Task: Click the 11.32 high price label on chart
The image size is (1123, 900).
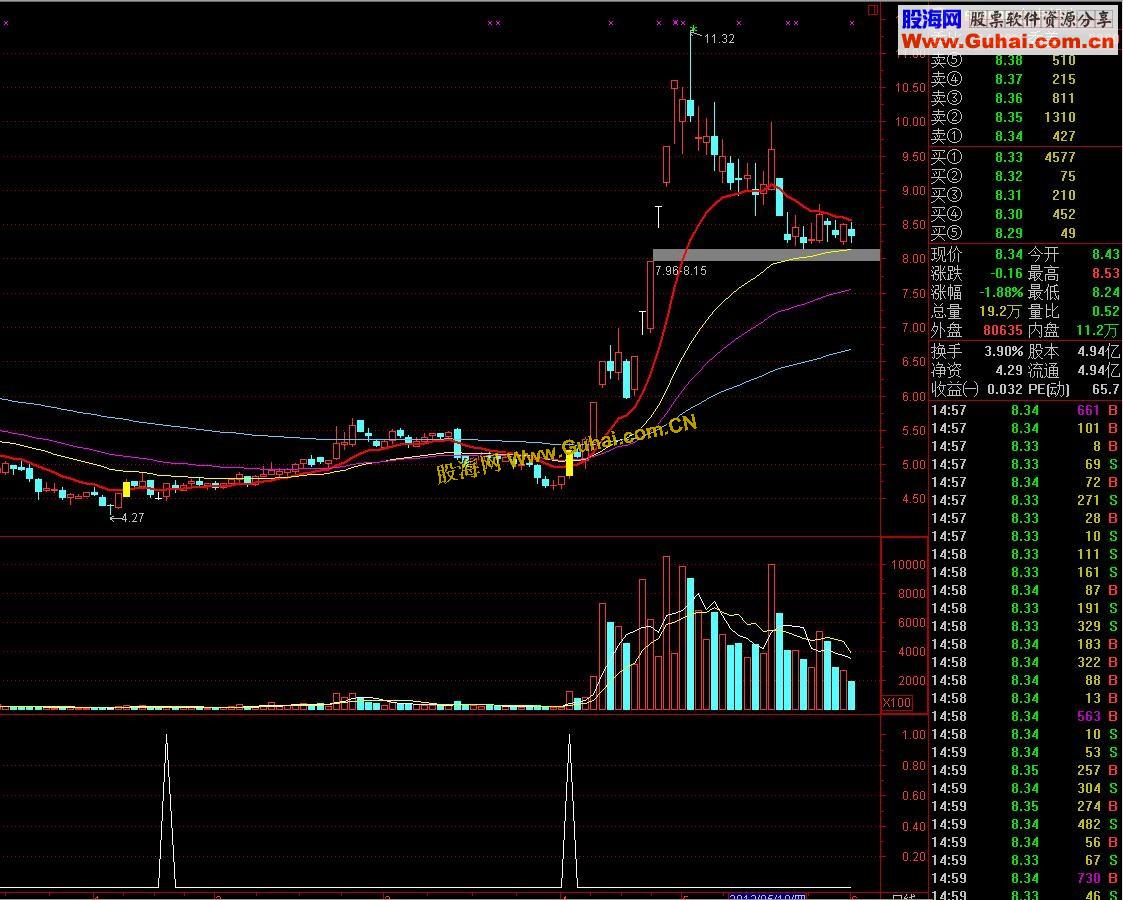Action: [x=719, y=39]
